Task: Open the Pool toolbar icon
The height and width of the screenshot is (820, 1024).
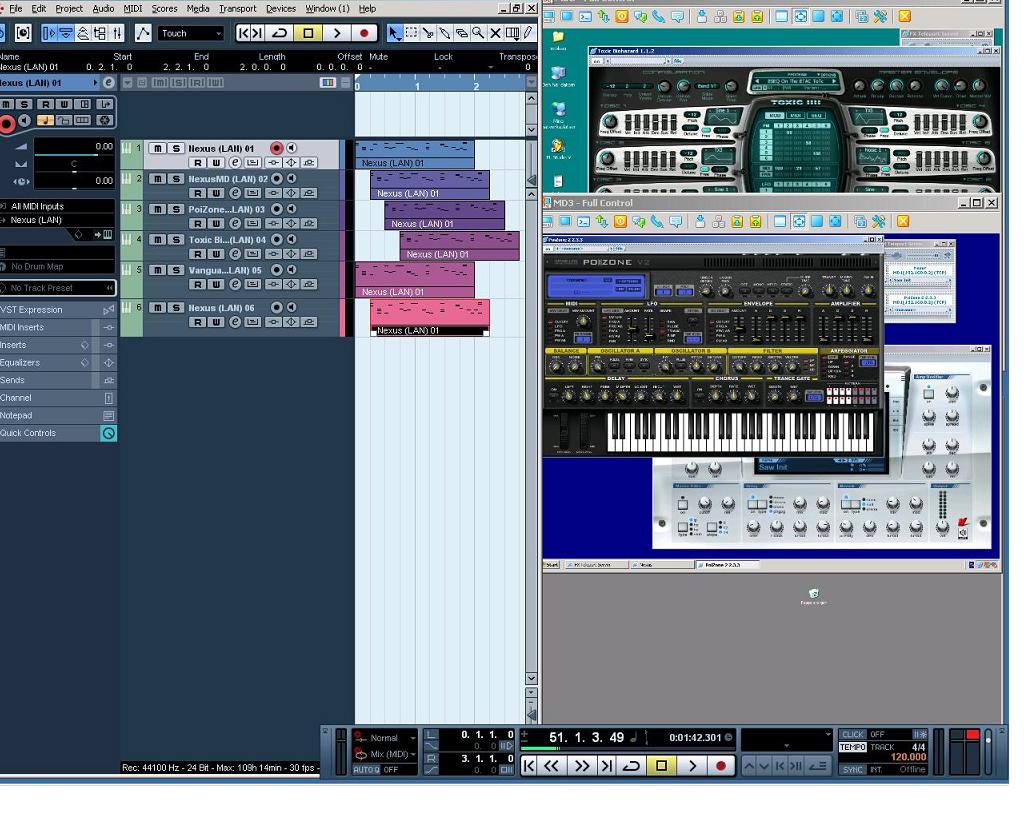Action: [x=100, y=33]
